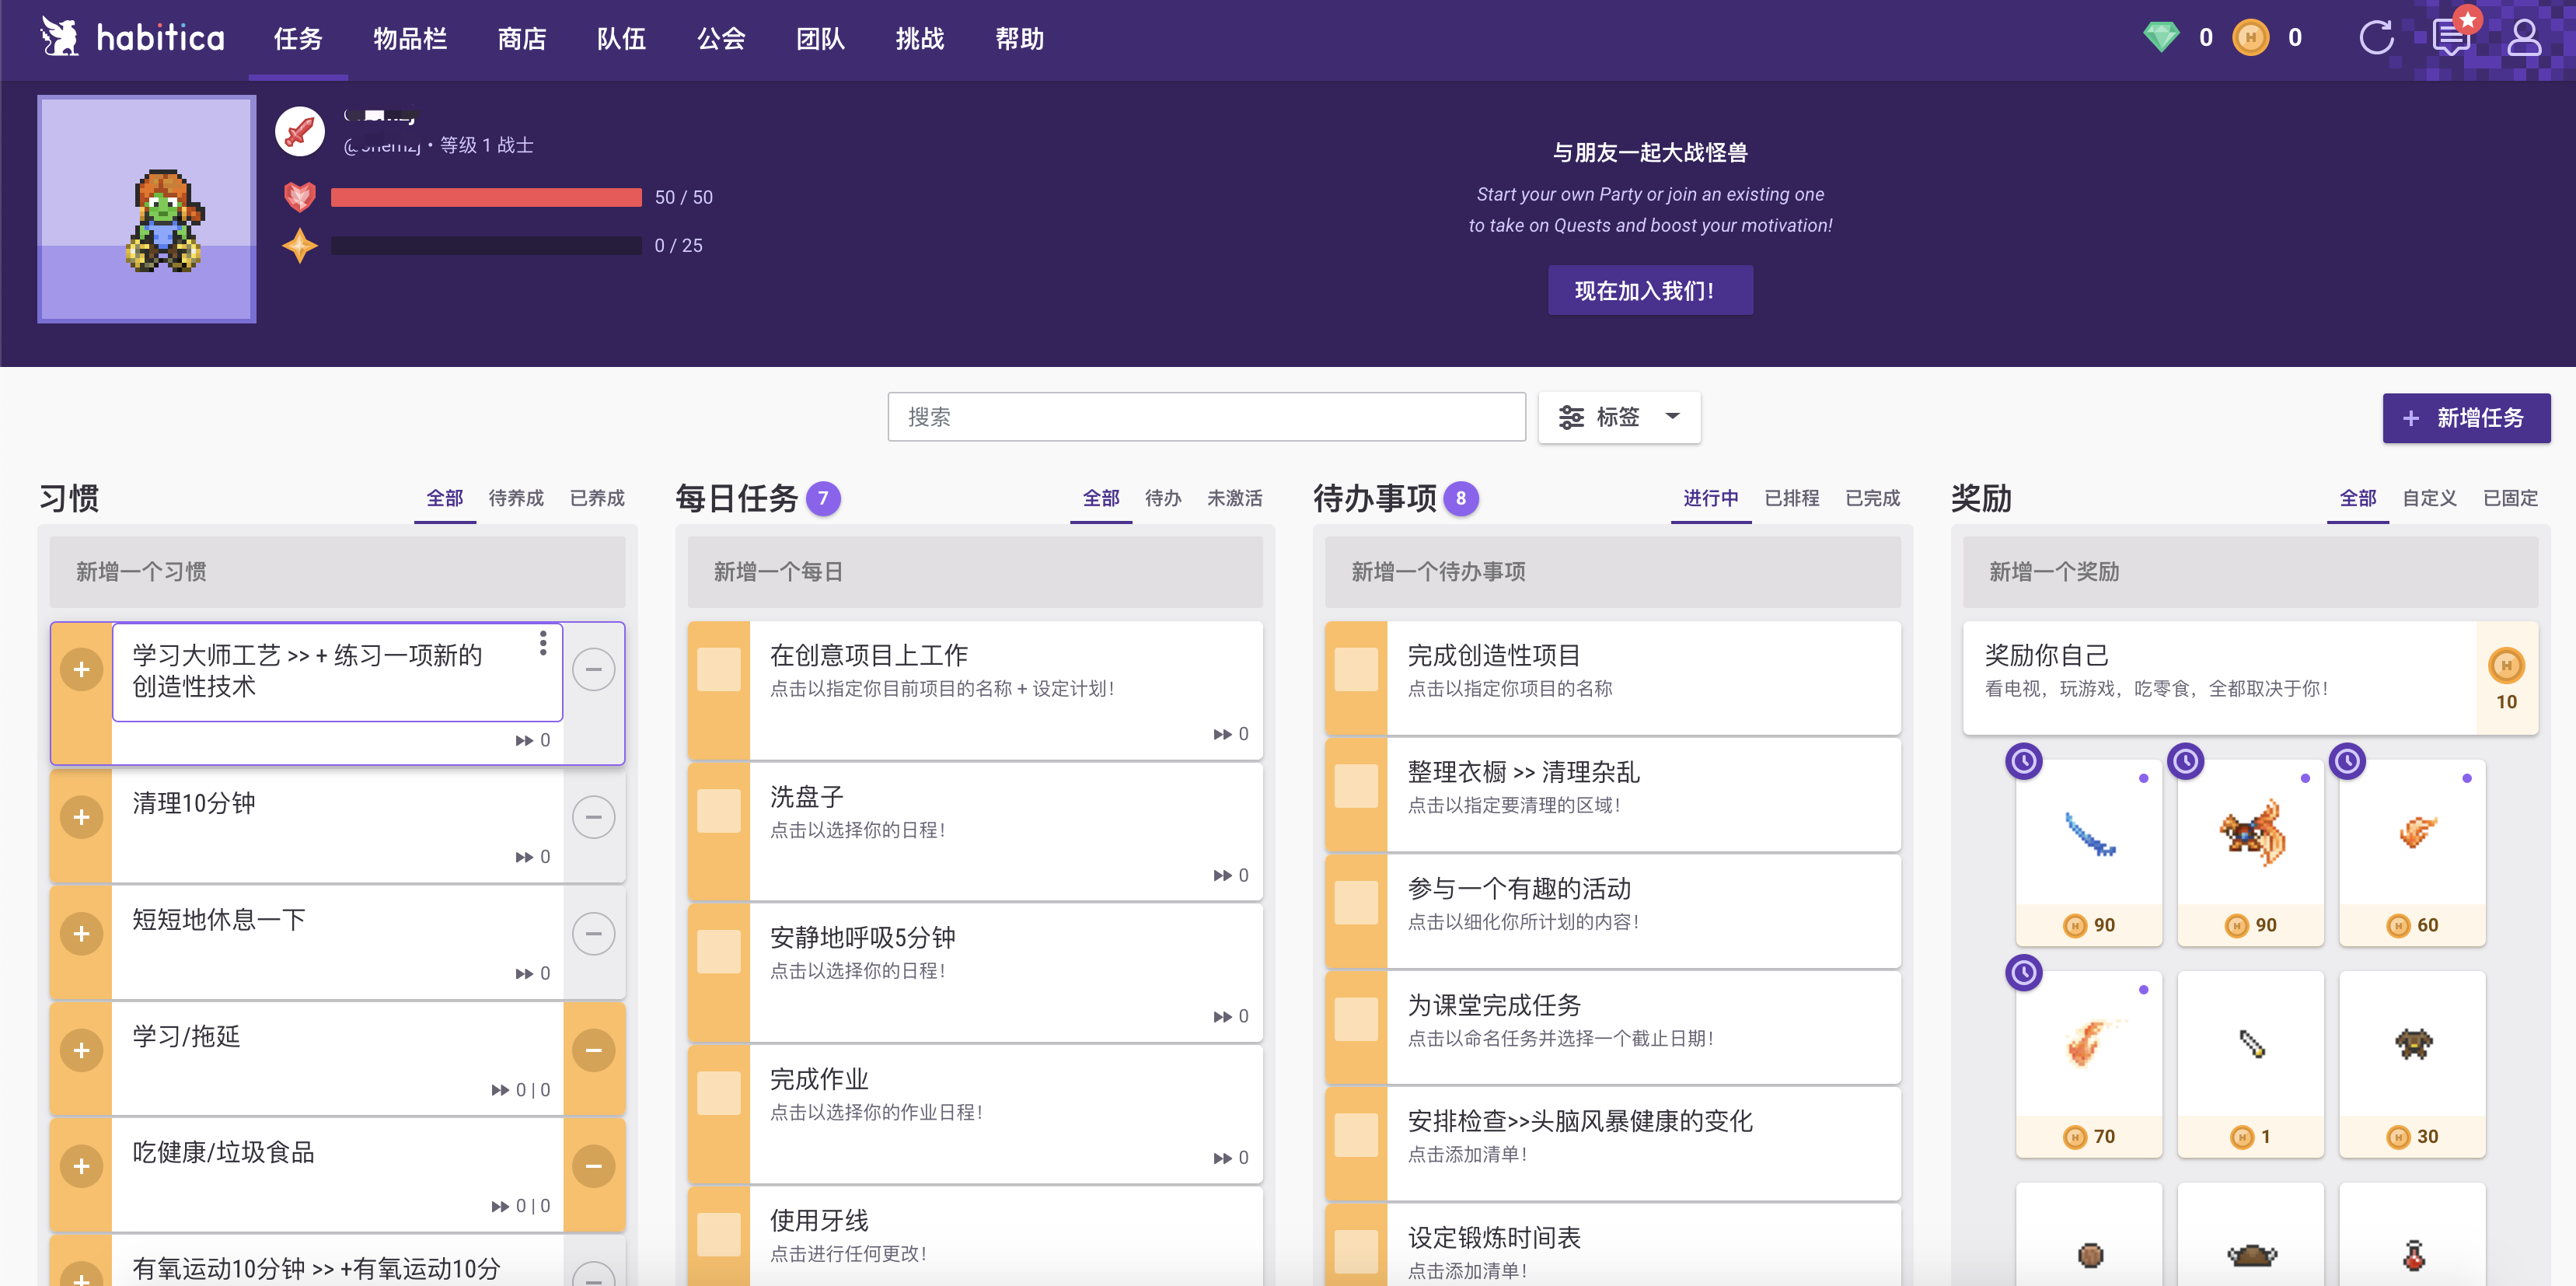Expand the 标签 tags filter dropdown
The height and width of the screenshot is (1286, 2576).
(1618, 417)
